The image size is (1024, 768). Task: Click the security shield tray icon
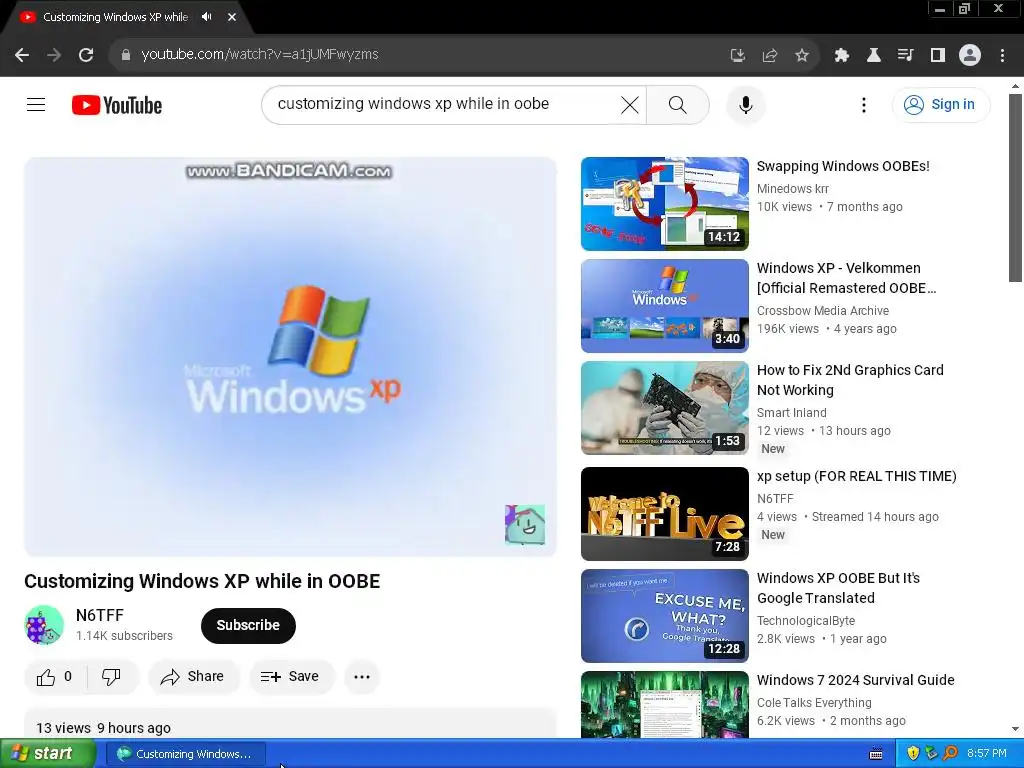pos(913,754)
